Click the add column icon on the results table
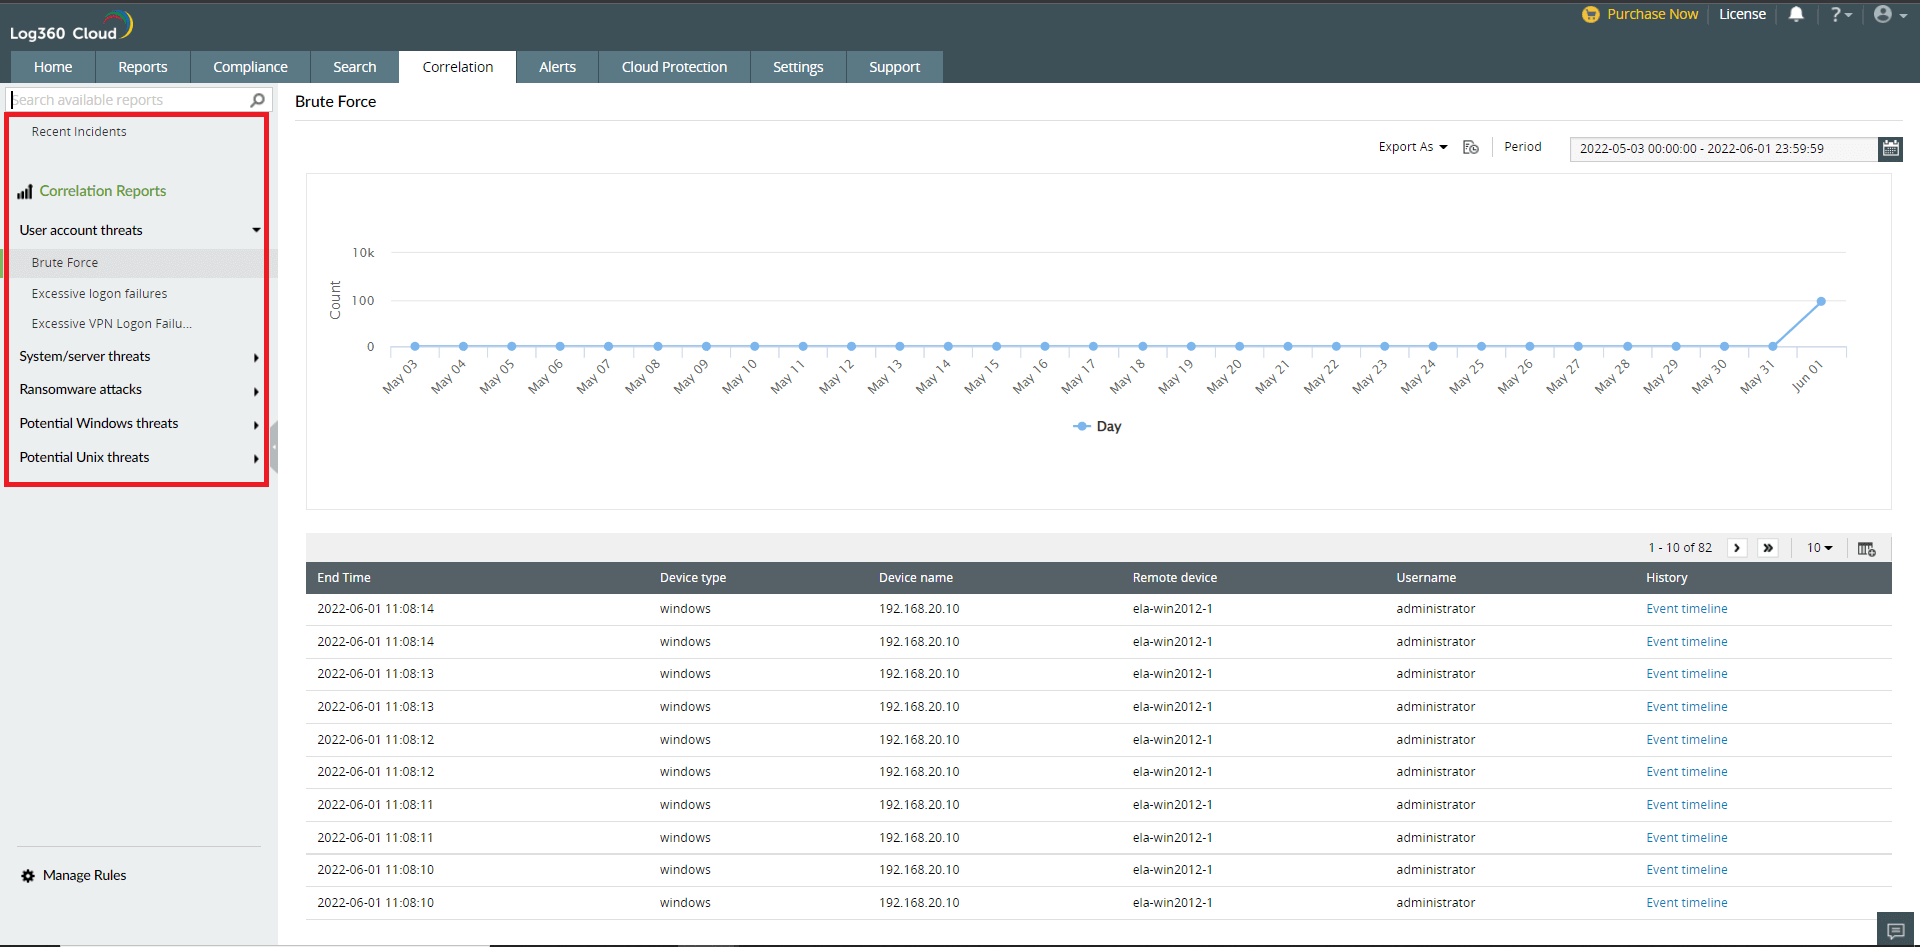Viewport: 1920px width, 947px height. point(1866,548)
